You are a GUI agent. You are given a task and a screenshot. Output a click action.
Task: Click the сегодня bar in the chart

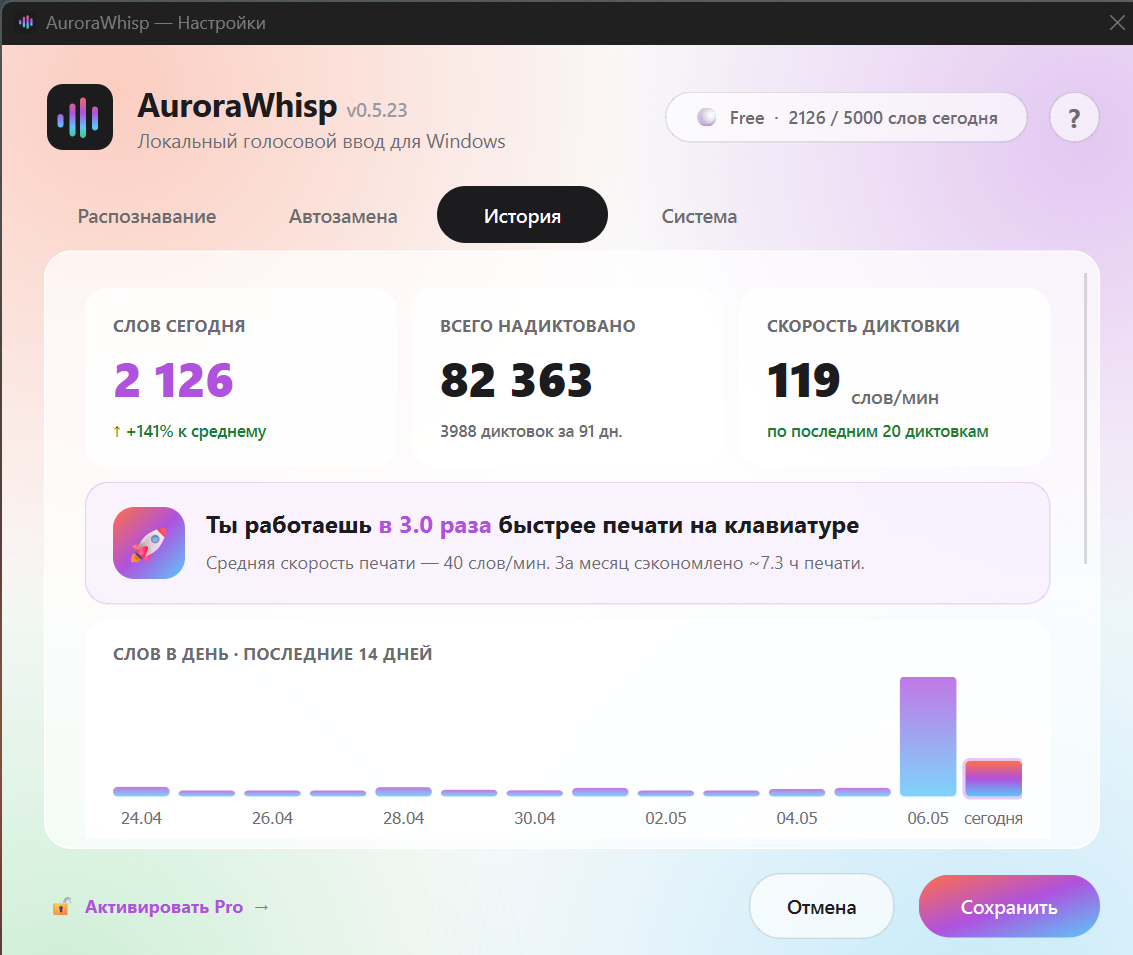(994, 778)
